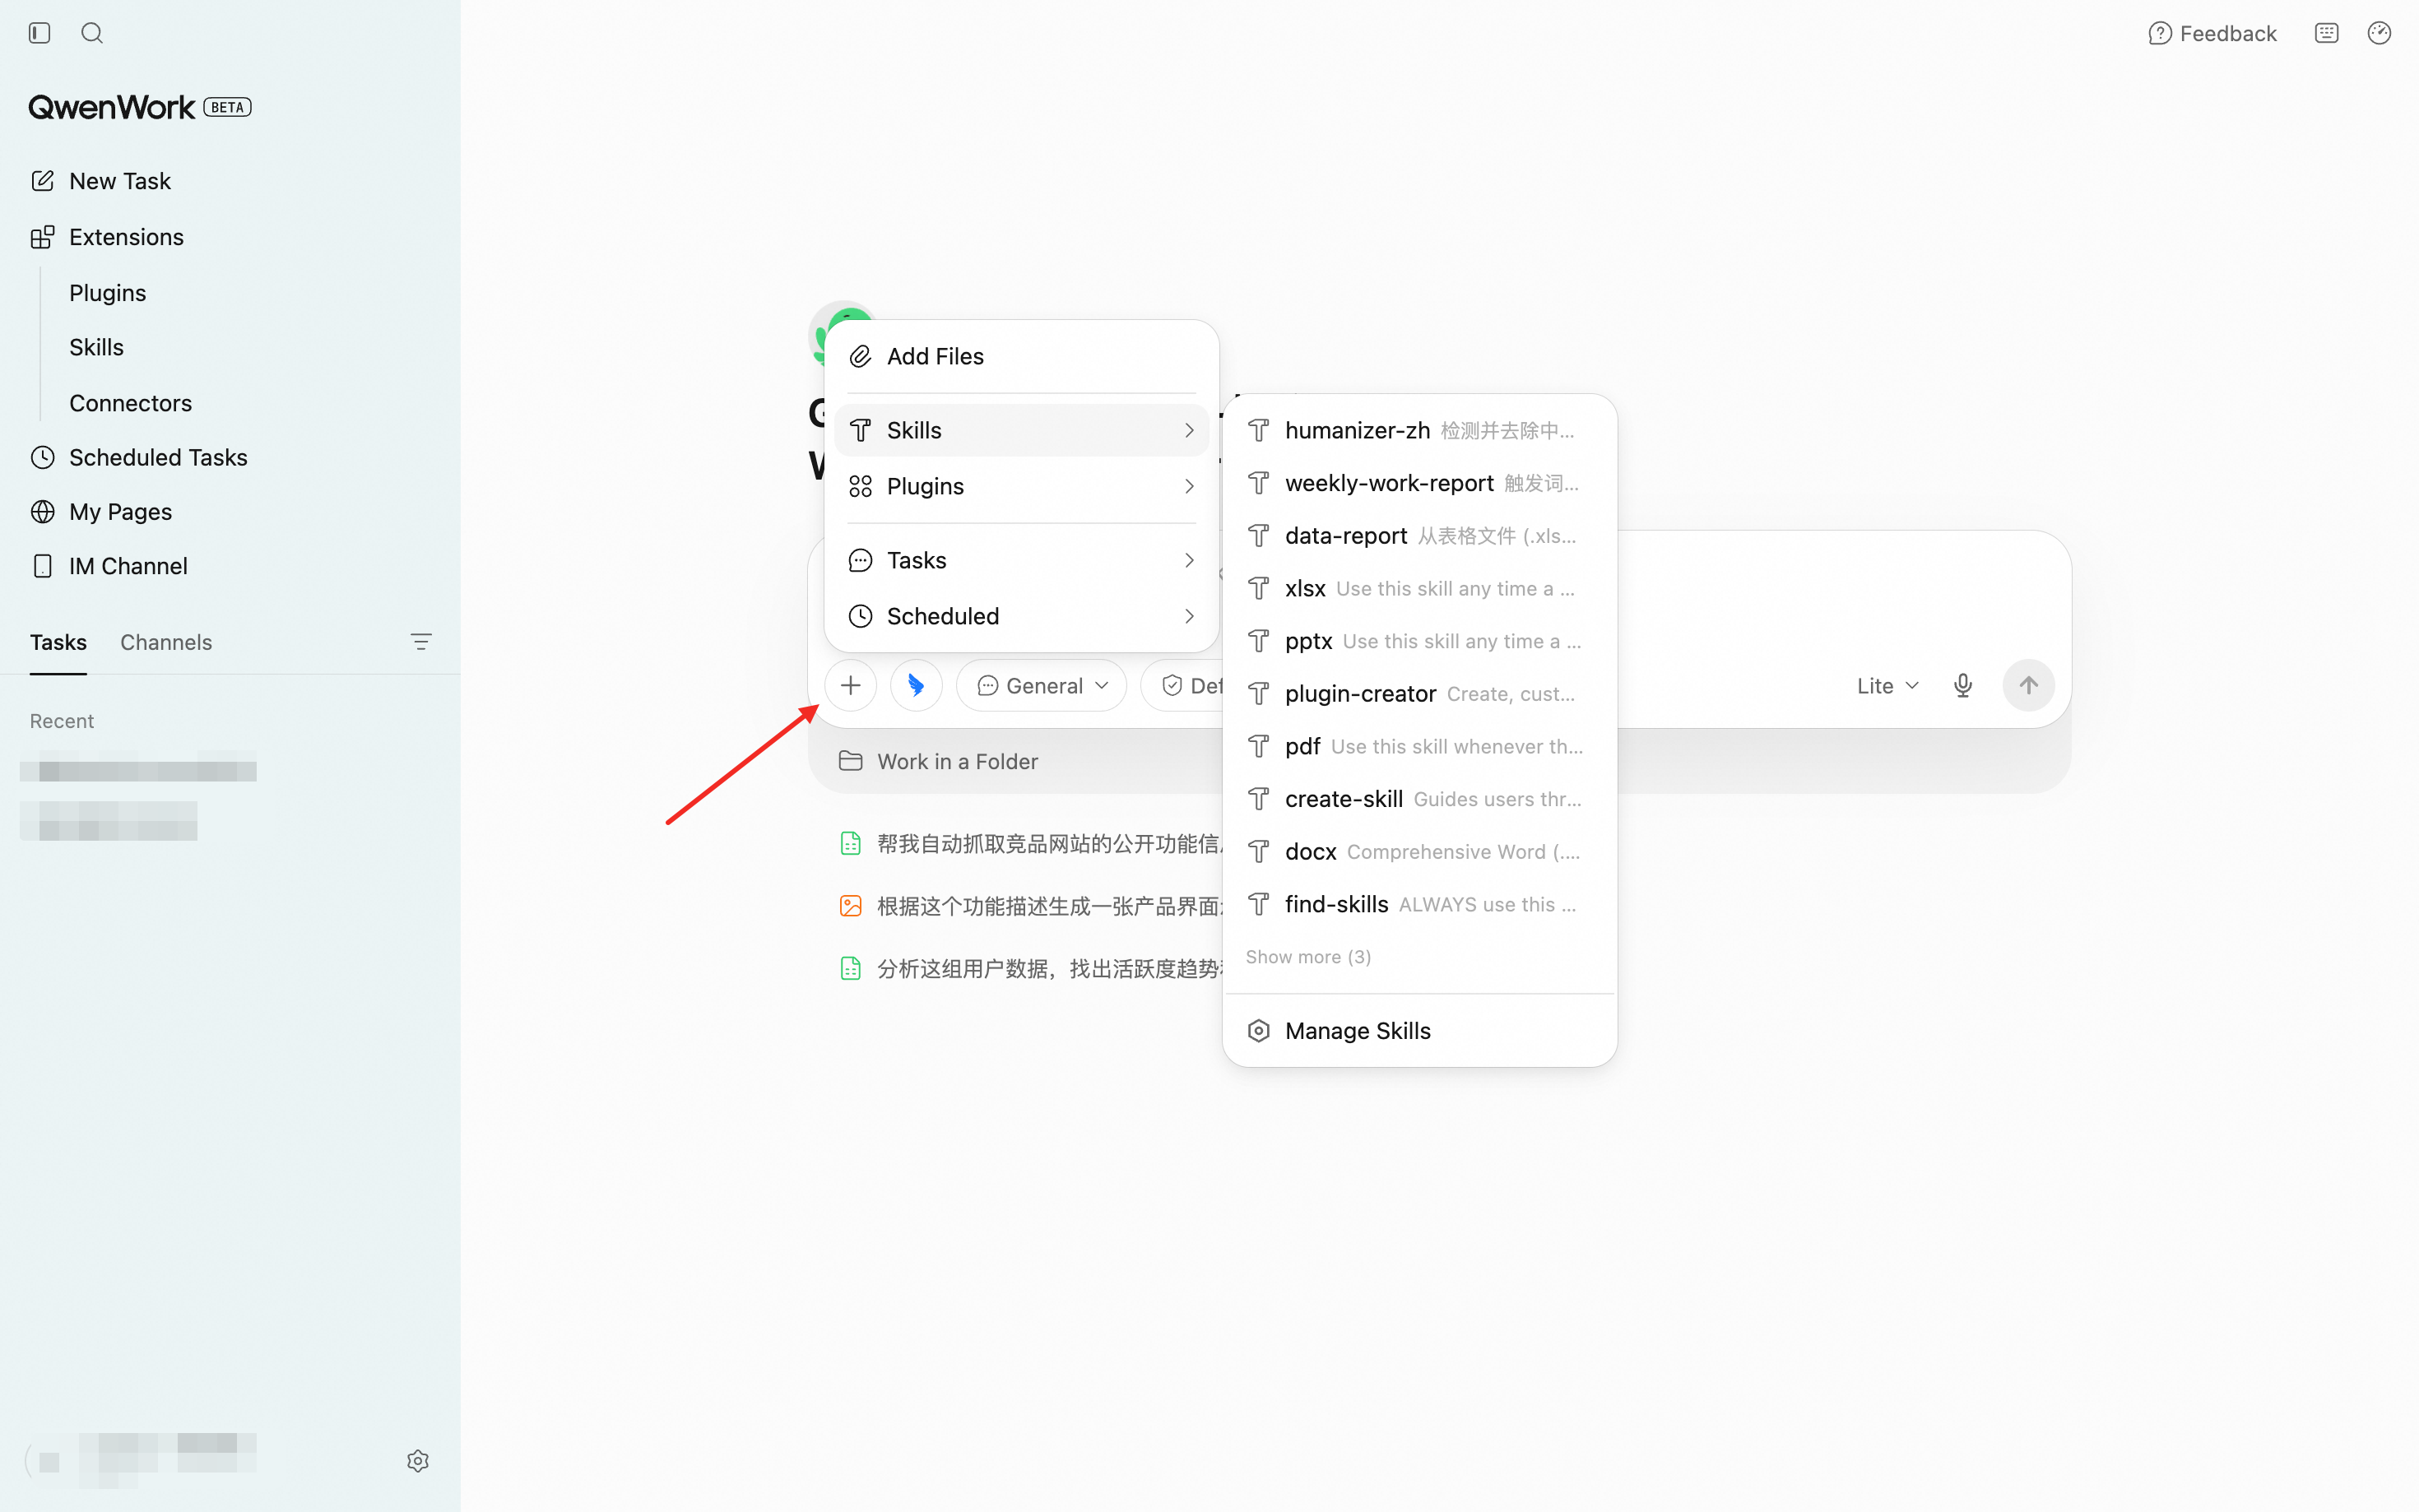The height and width of the screenshot is (1512, 2419).
Task: Open the partially hidden Def dropdown pill
Action: 1183,685
